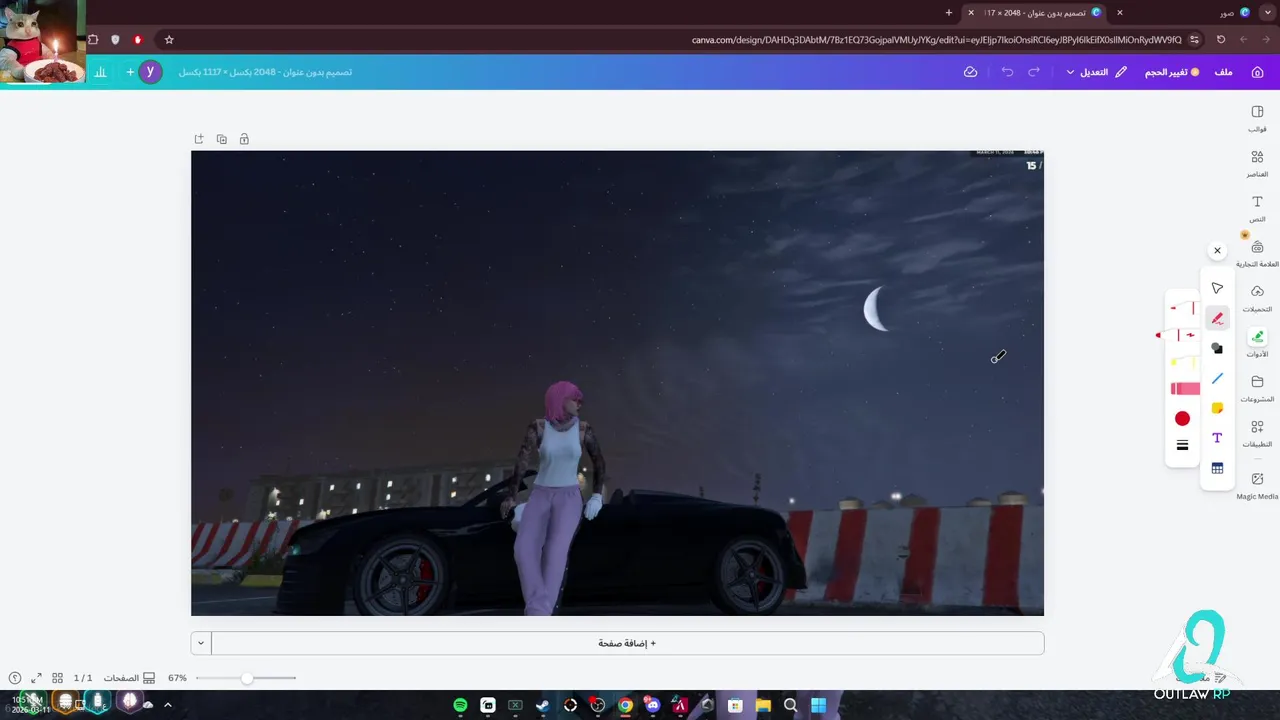Open the help question mark button
Image resolution: width=1280 pixels, height=720 pixels.
pos(14,678)
